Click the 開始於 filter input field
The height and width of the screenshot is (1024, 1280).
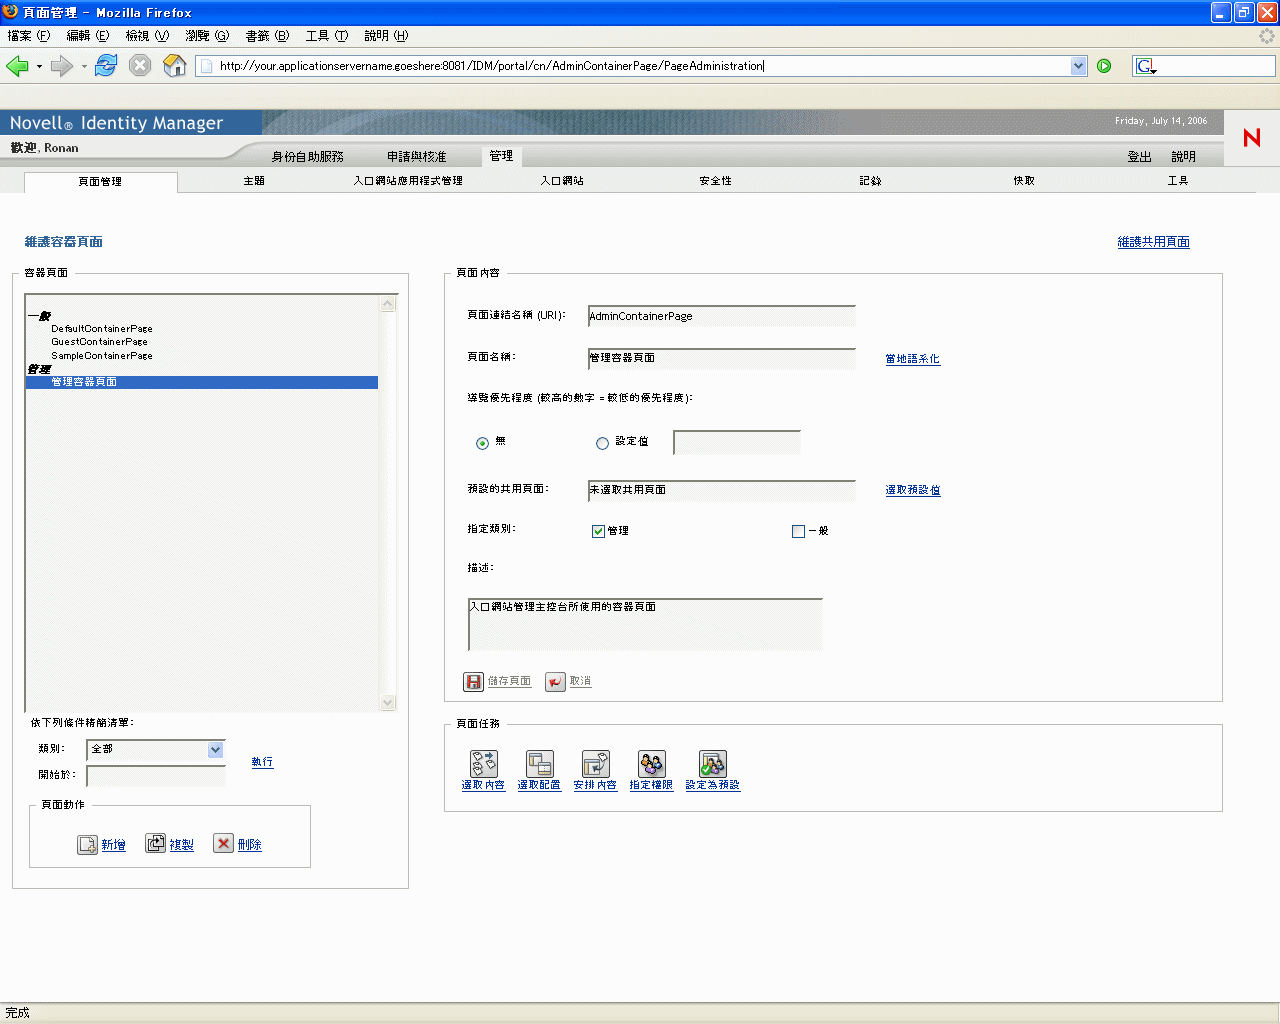156,776
